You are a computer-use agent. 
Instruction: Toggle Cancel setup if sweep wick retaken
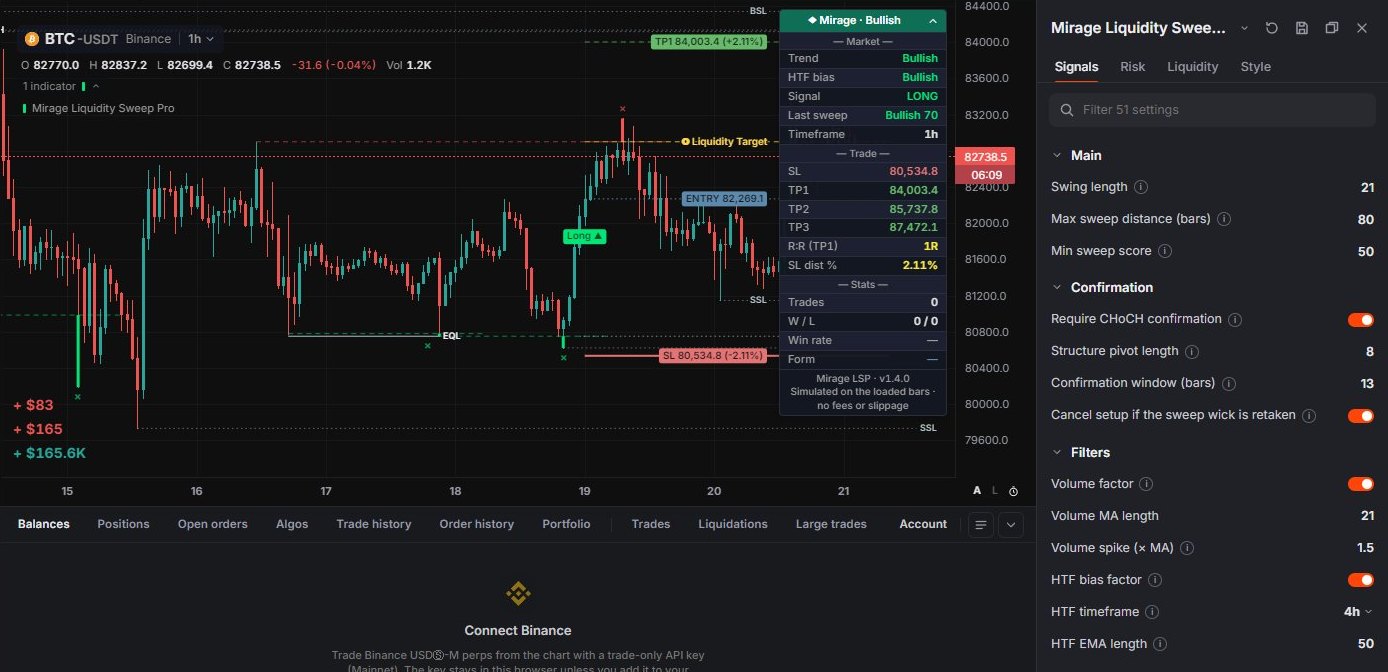pyautogui.click(x=1360, y=416)
